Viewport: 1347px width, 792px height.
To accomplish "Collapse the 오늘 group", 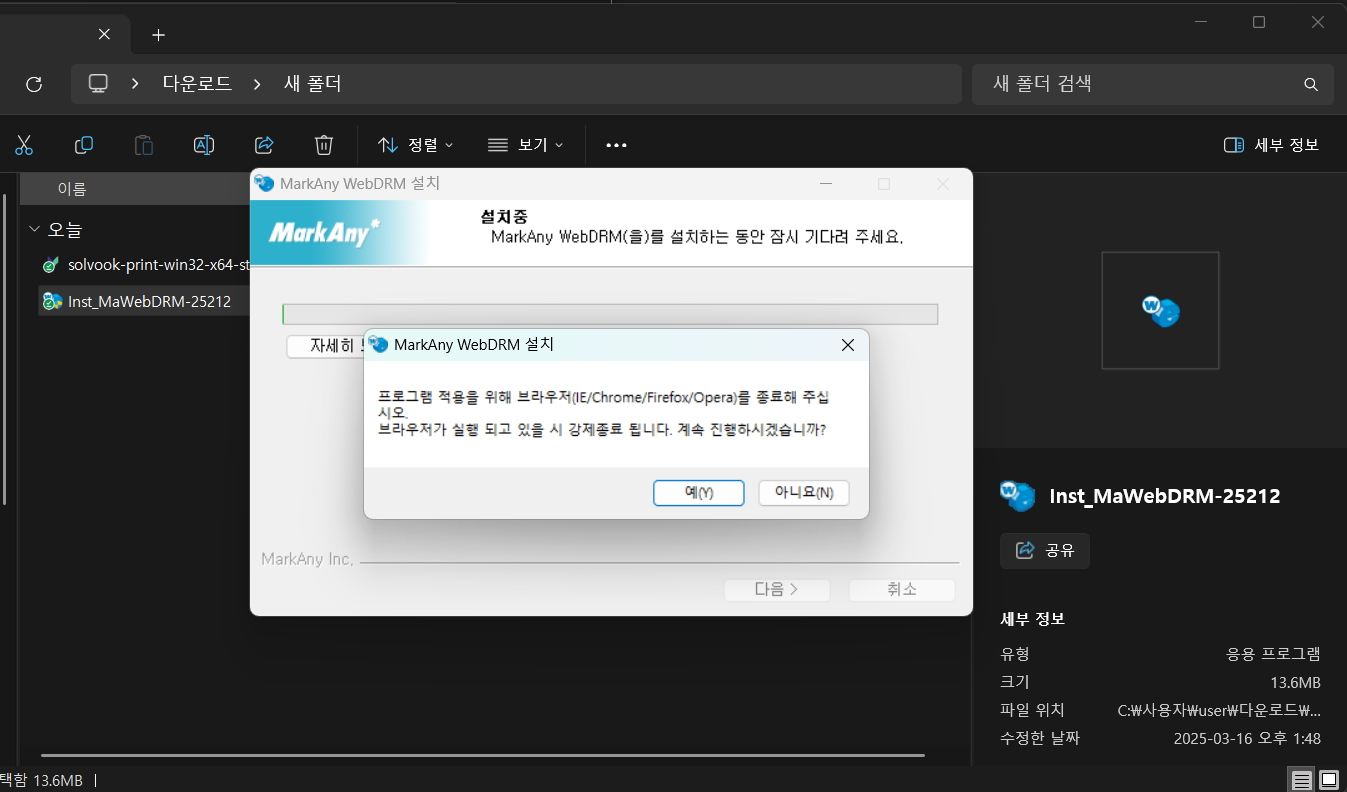I will pyautogui.click(x=35, y=229).
